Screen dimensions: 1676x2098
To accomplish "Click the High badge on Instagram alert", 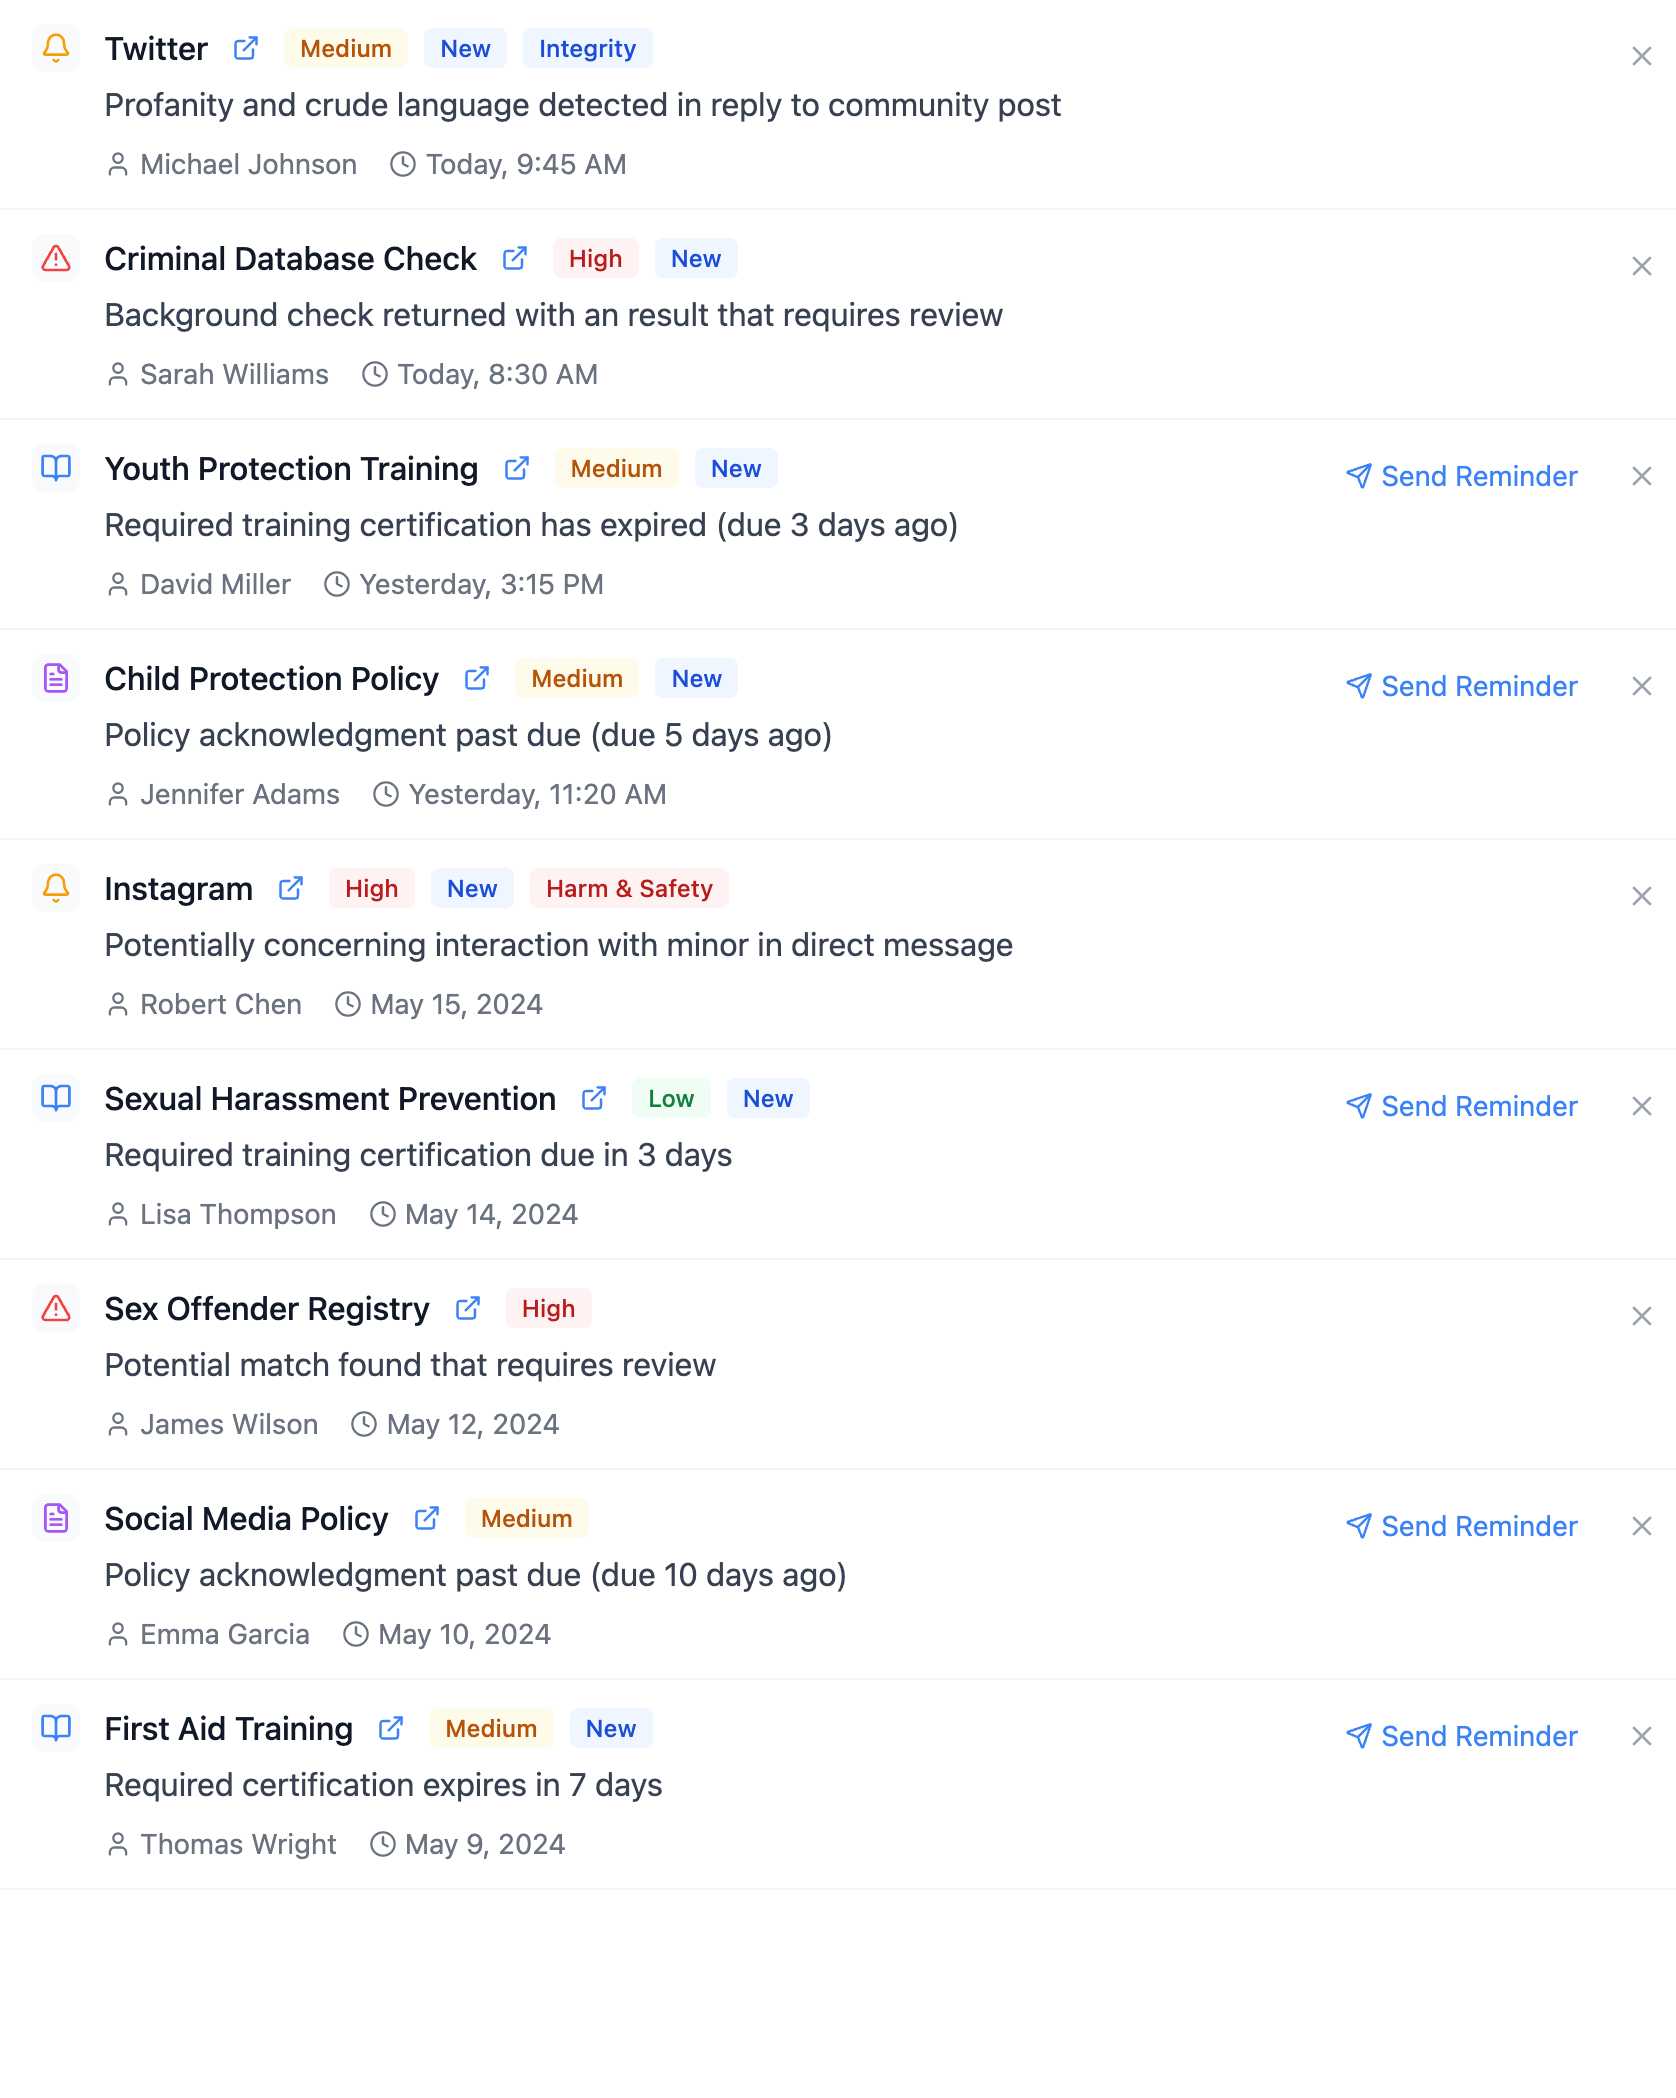I will coord(370,888).
